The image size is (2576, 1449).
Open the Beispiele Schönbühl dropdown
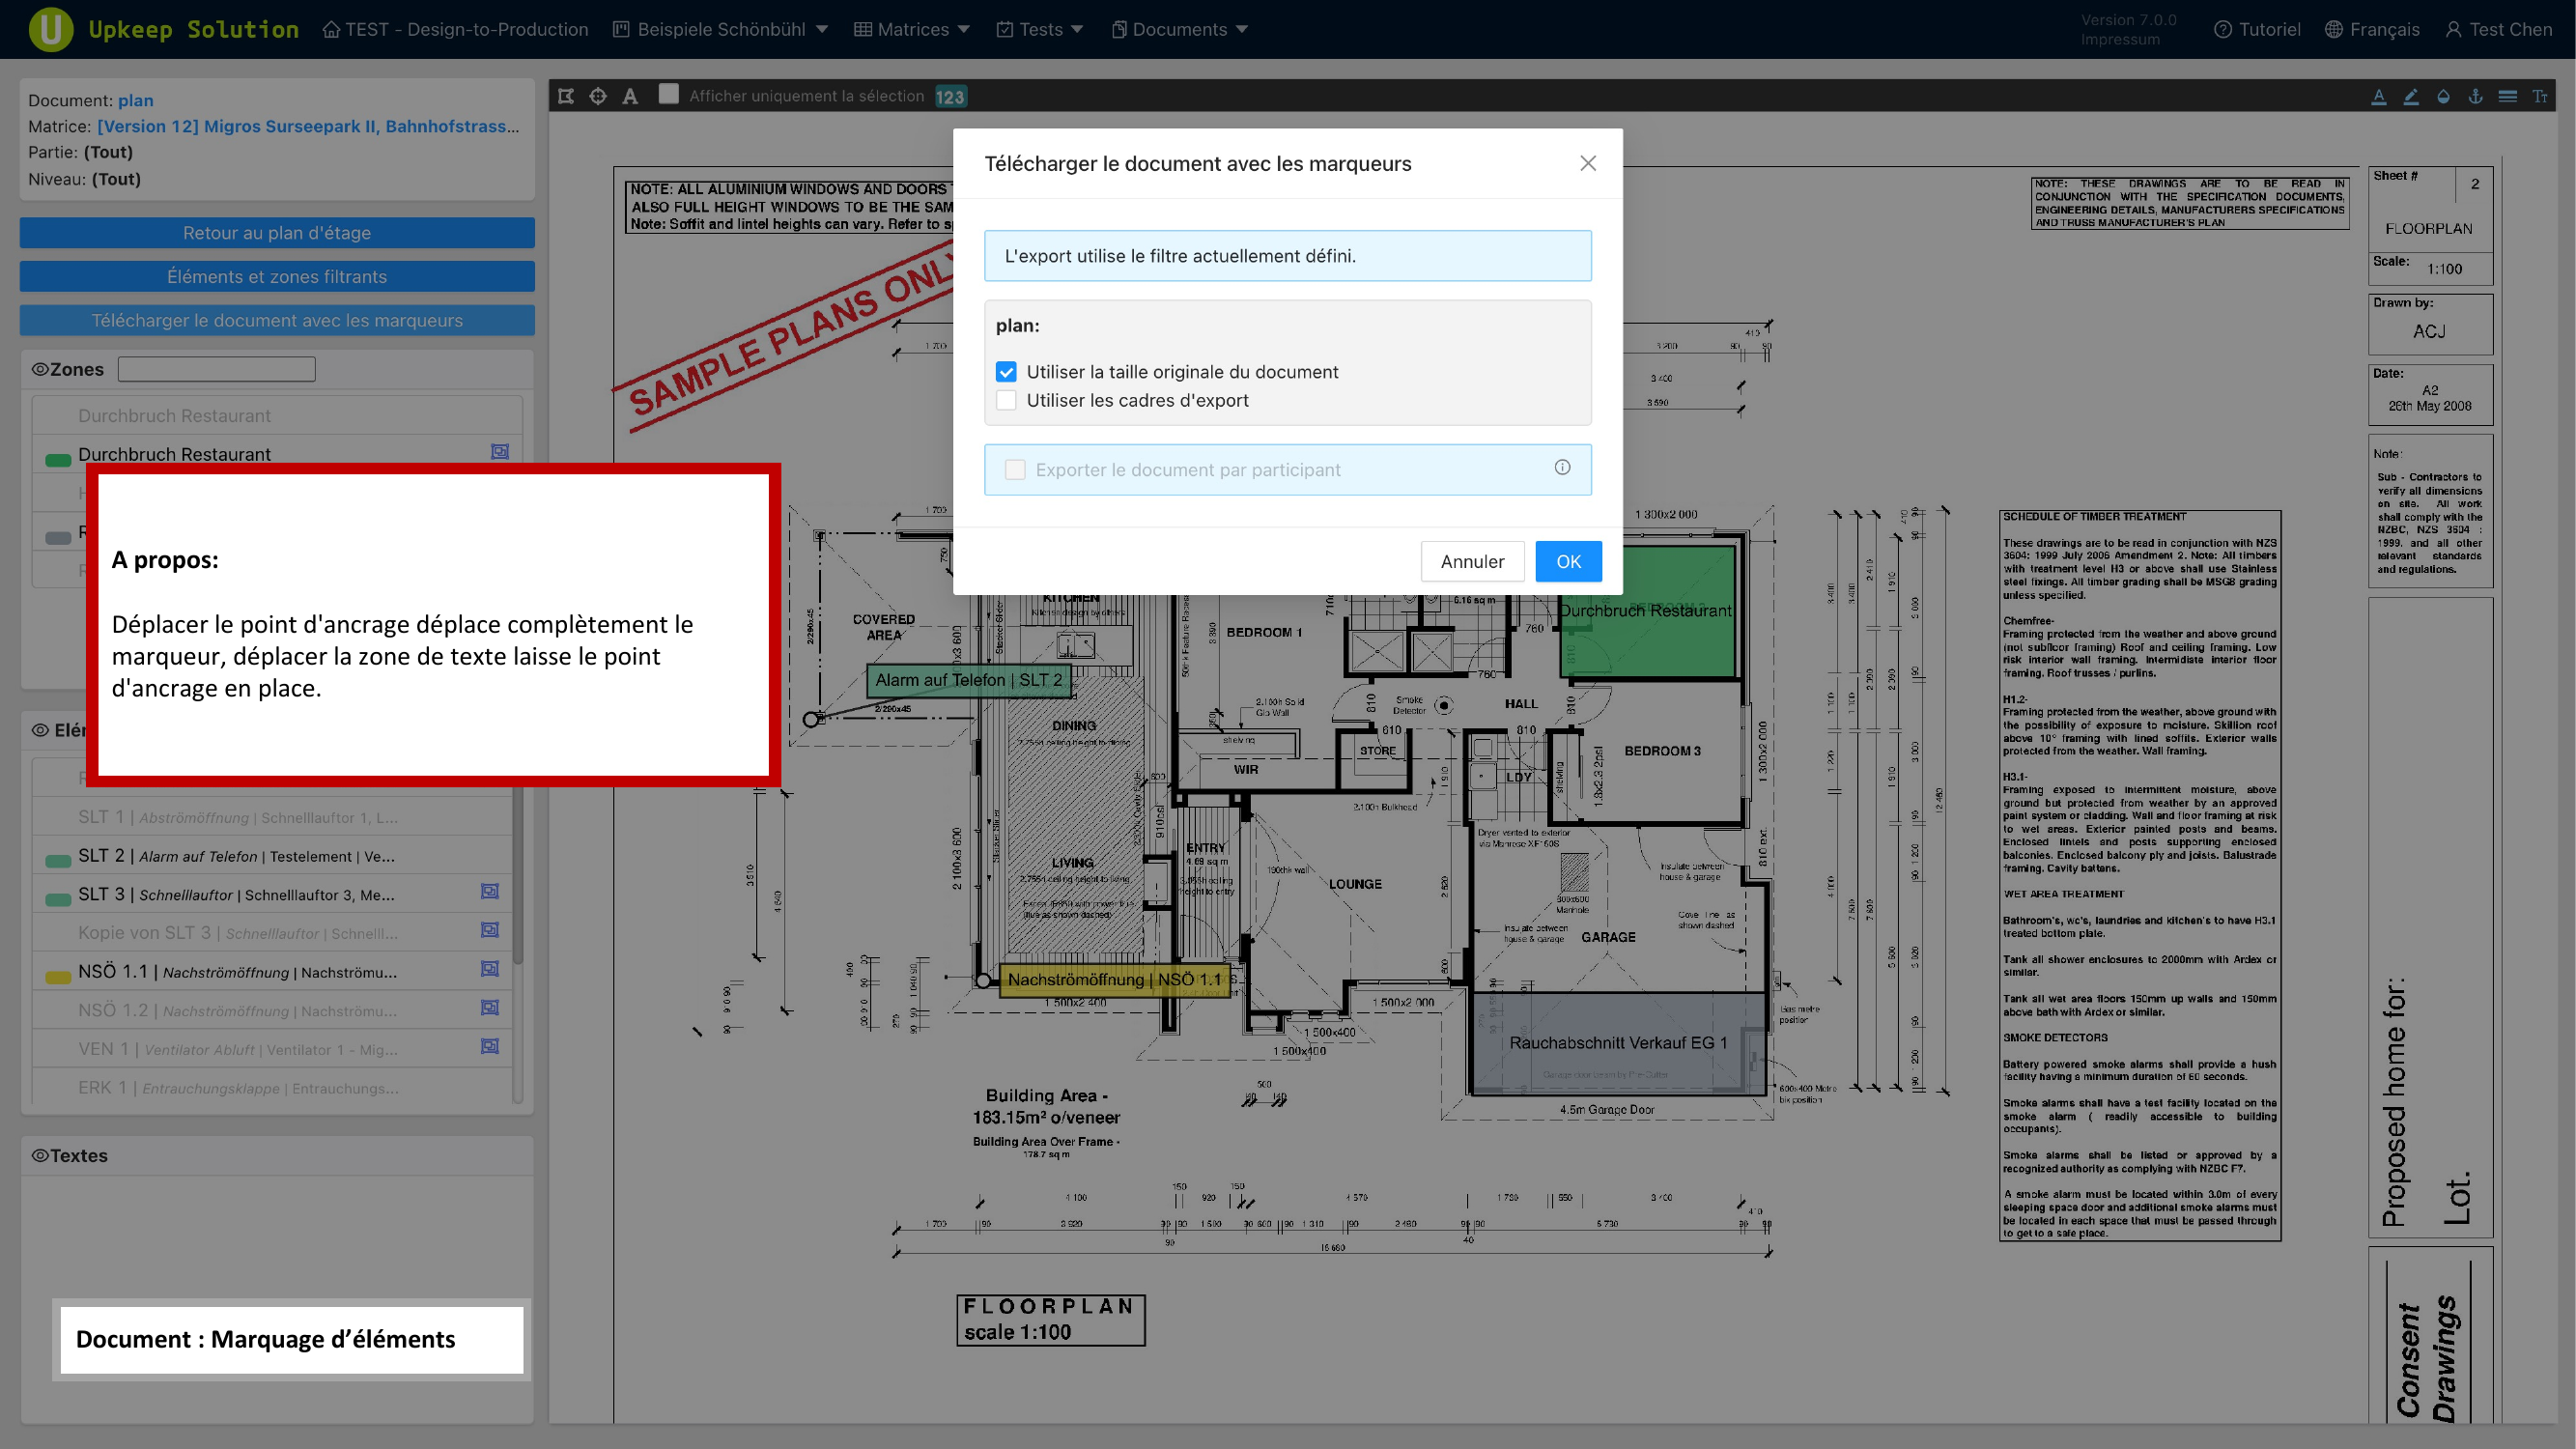pyautogui.click(x=720, y=29)
